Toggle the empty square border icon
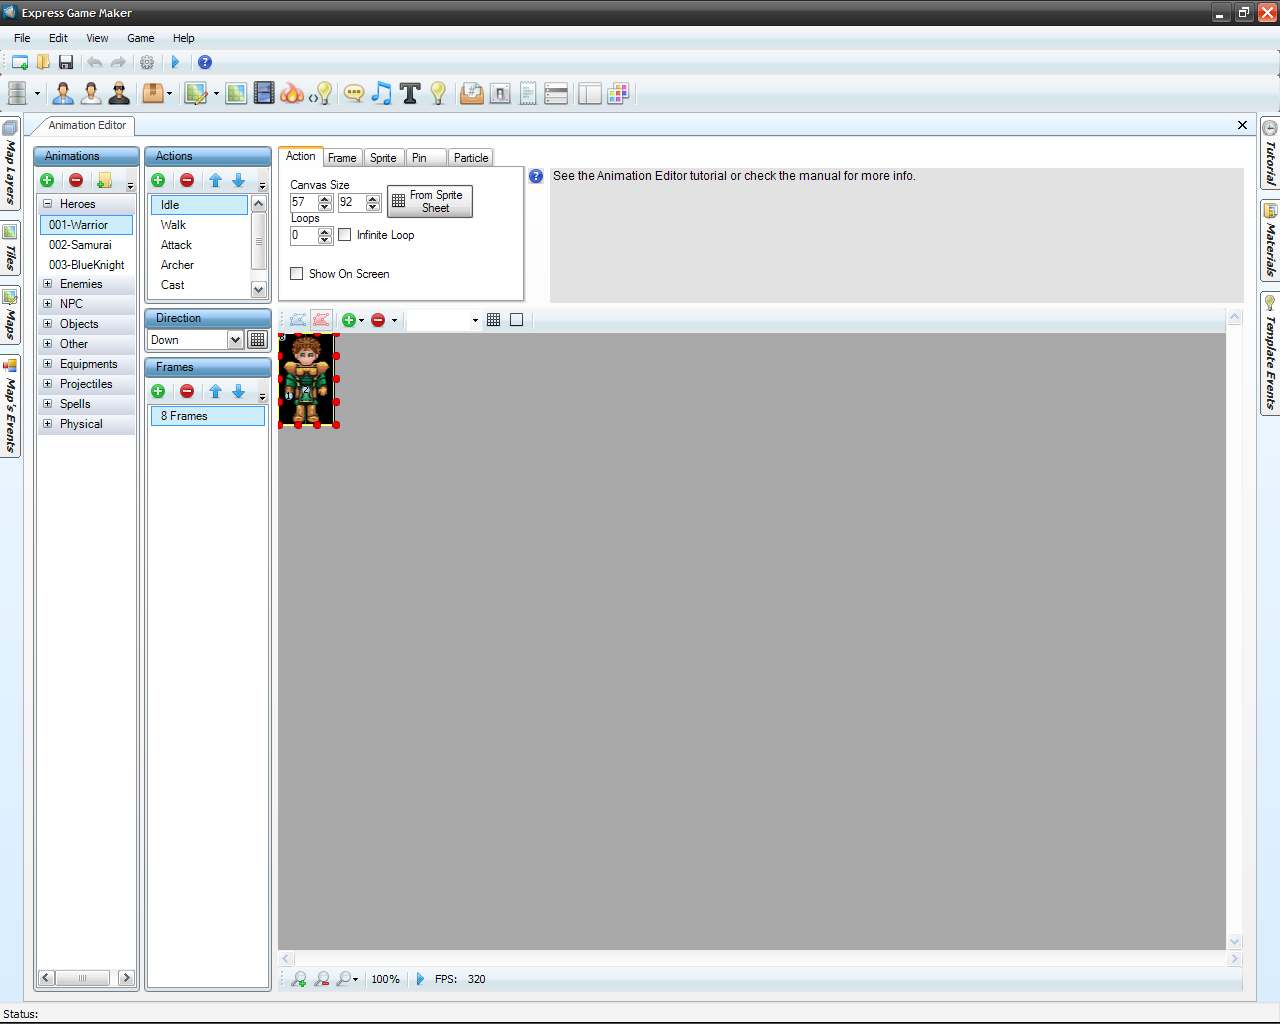1280x1024 pixels. pyautogui.click(x=516, y=320)
